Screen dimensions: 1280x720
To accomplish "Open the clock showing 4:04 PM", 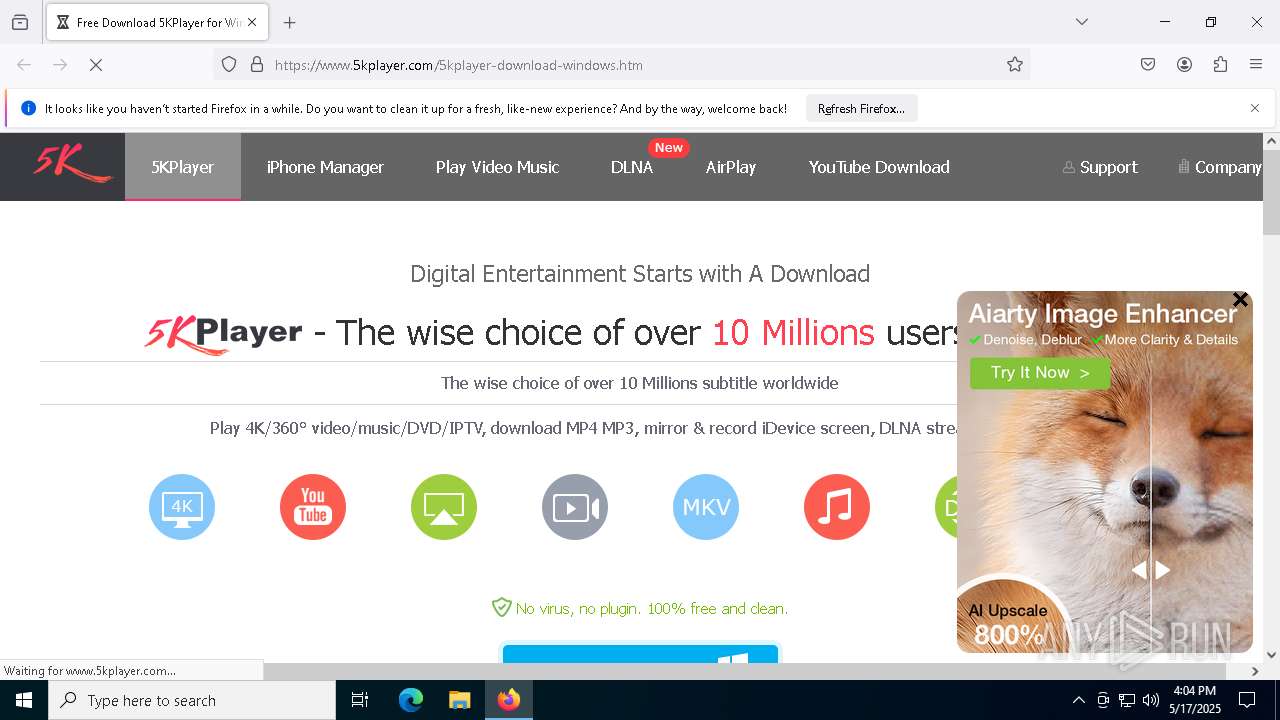I will (1194, 700).
